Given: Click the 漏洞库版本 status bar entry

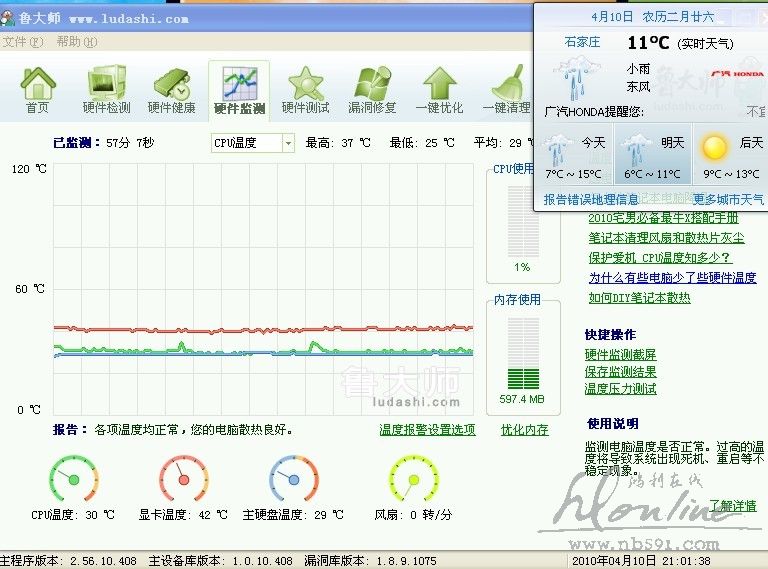Looking at the screenshot, I should pyautogui.click(x=370, y=561).
